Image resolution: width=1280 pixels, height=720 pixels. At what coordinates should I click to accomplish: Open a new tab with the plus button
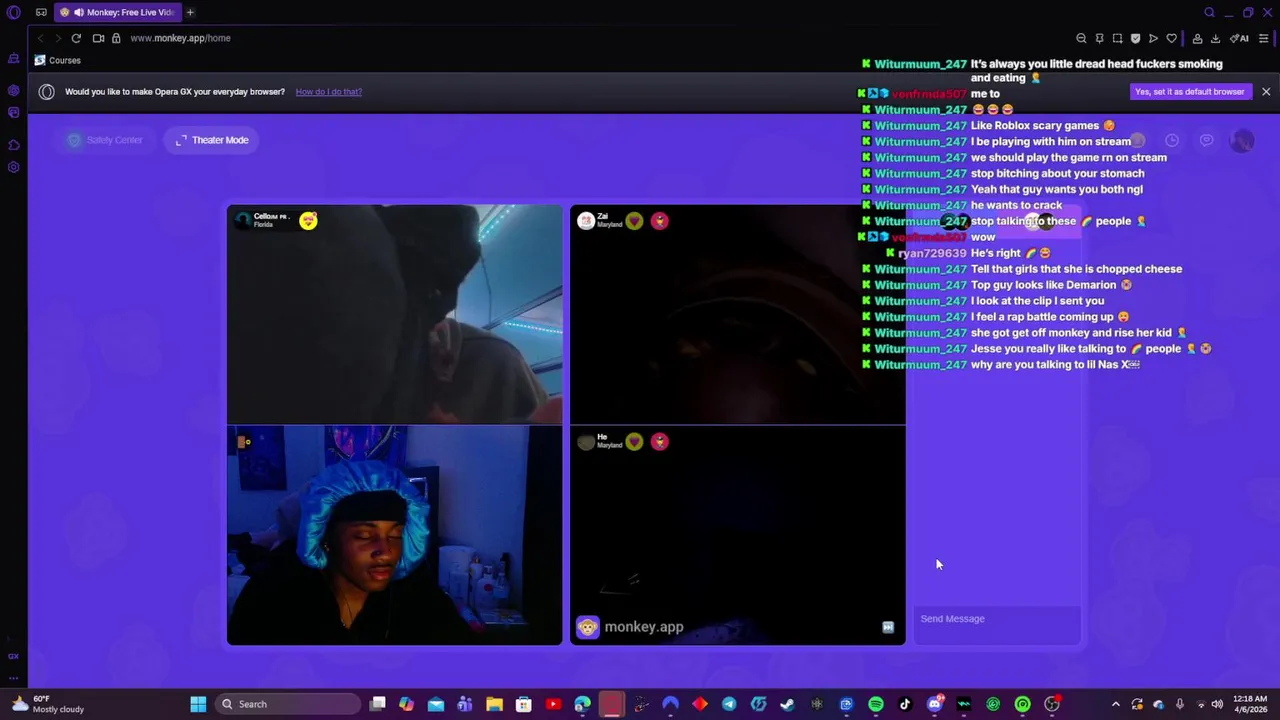click(x=190, y=12)
